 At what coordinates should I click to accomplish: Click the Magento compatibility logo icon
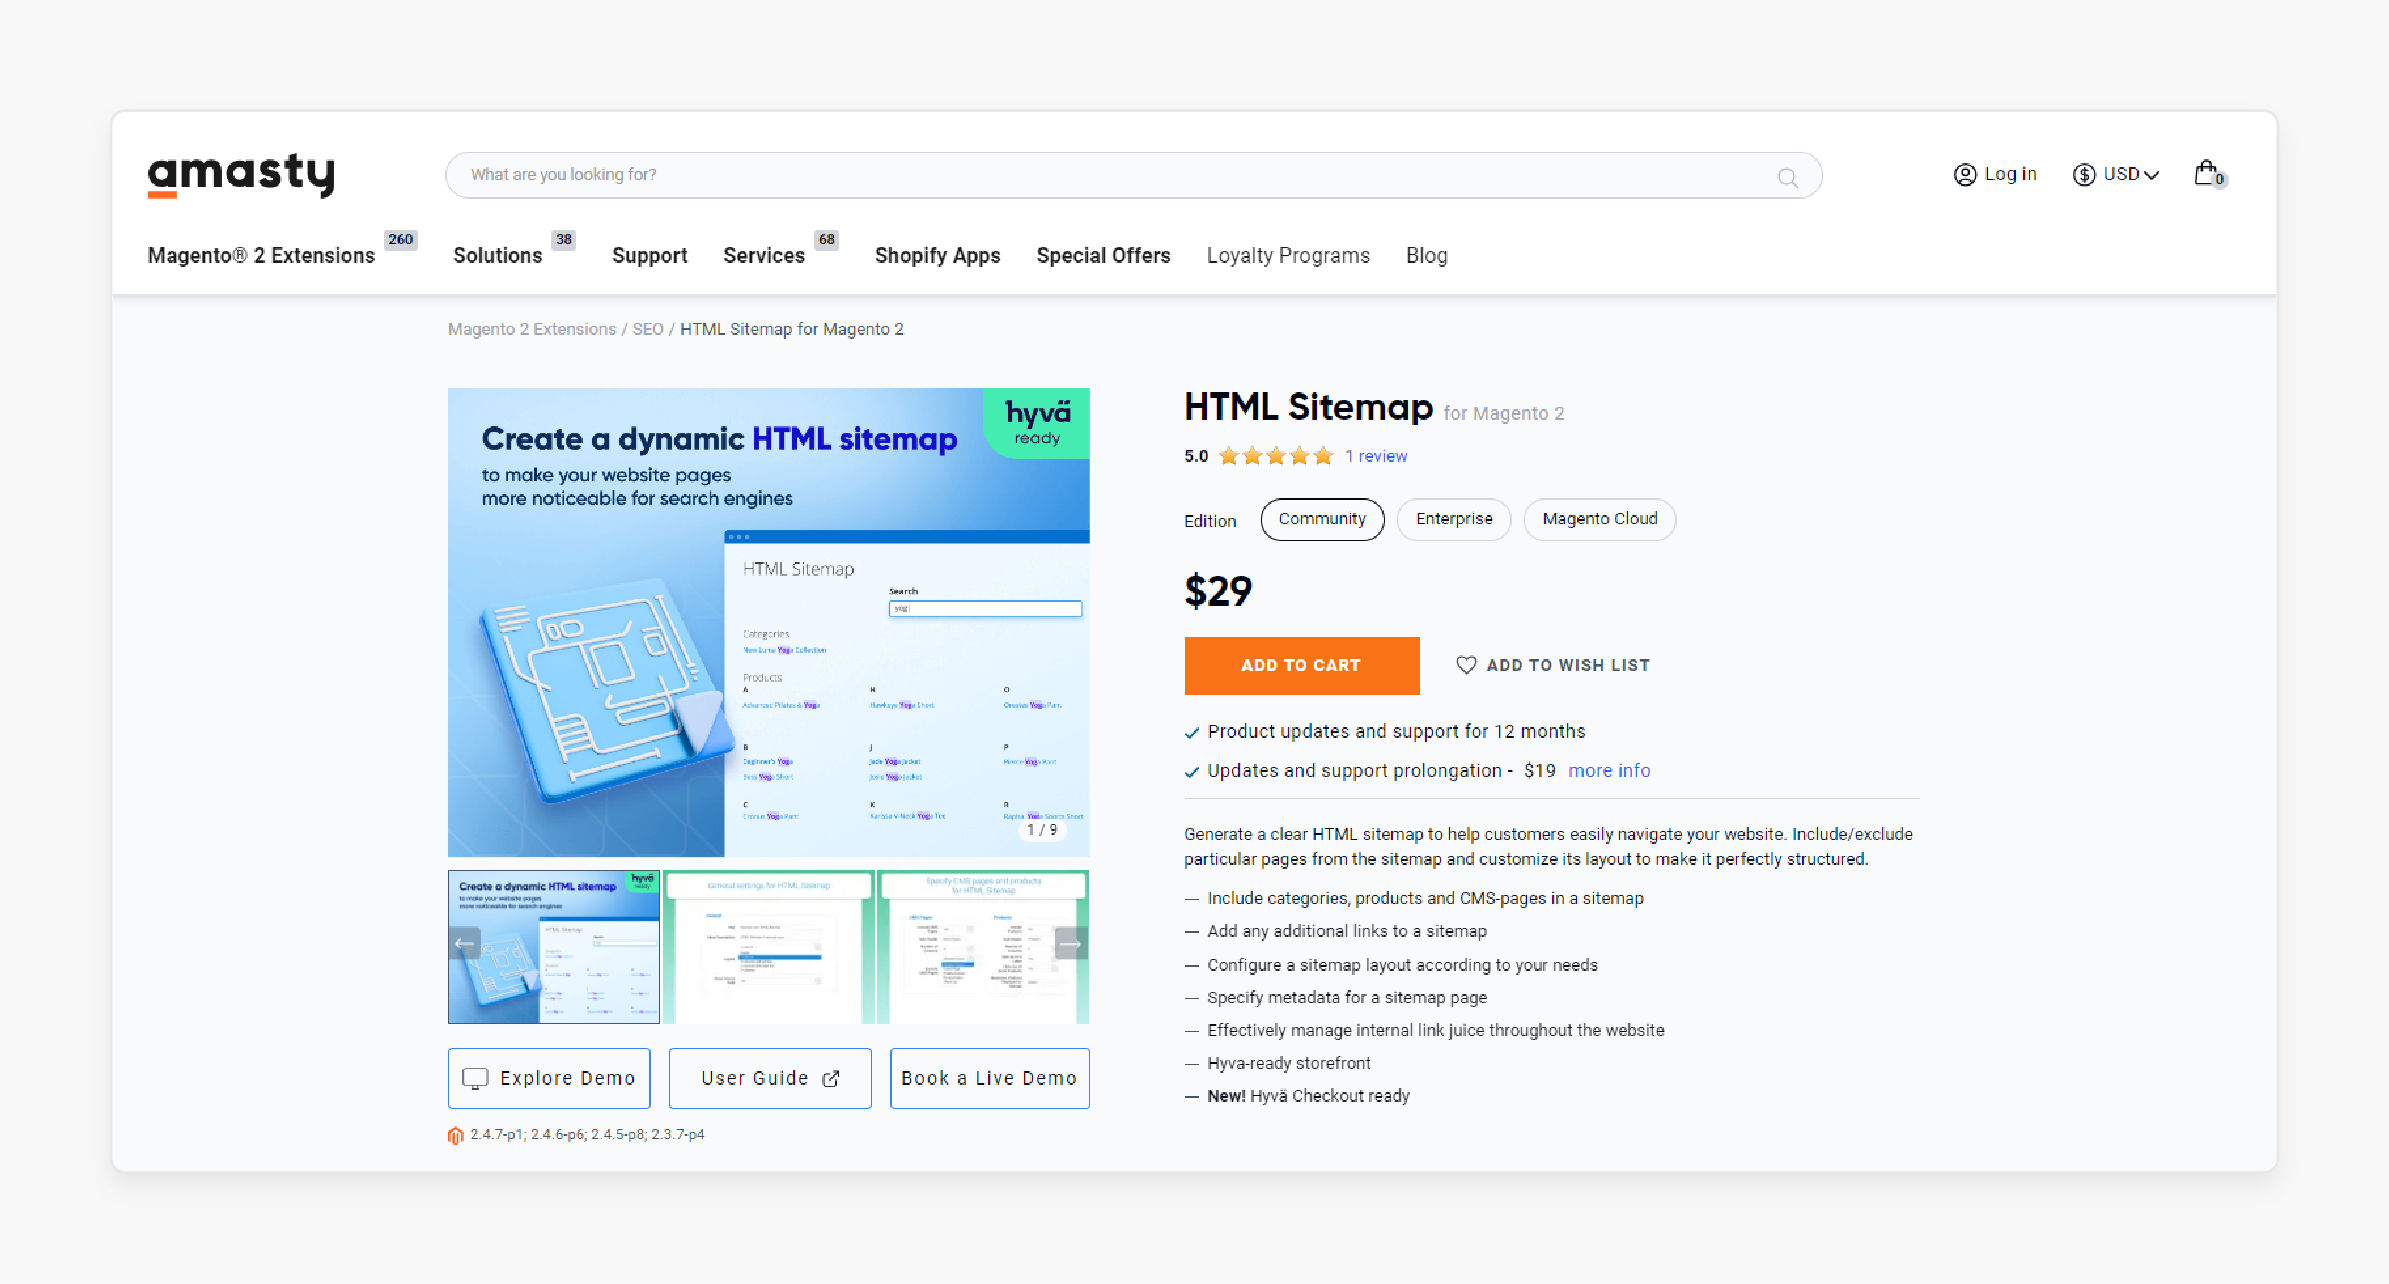point(456,1135)
